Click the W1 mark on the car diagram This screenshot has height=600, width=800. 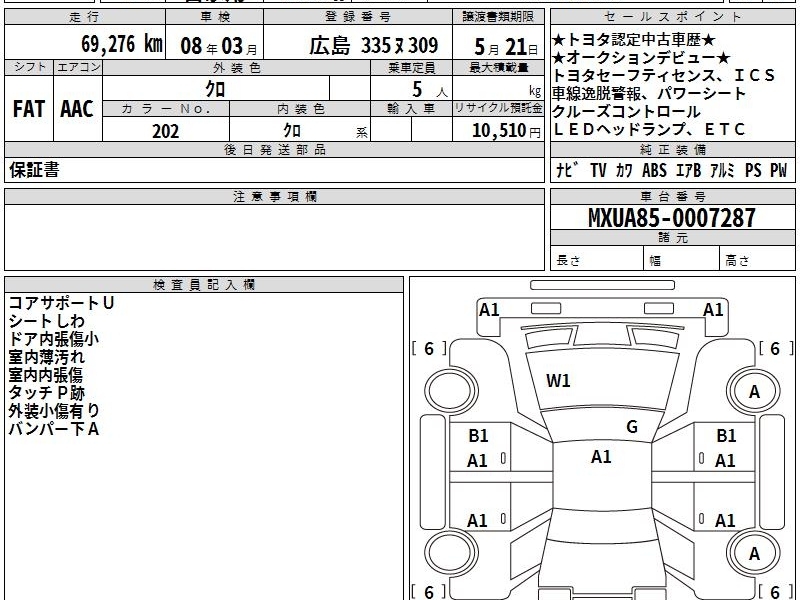[x=558, y=381]
